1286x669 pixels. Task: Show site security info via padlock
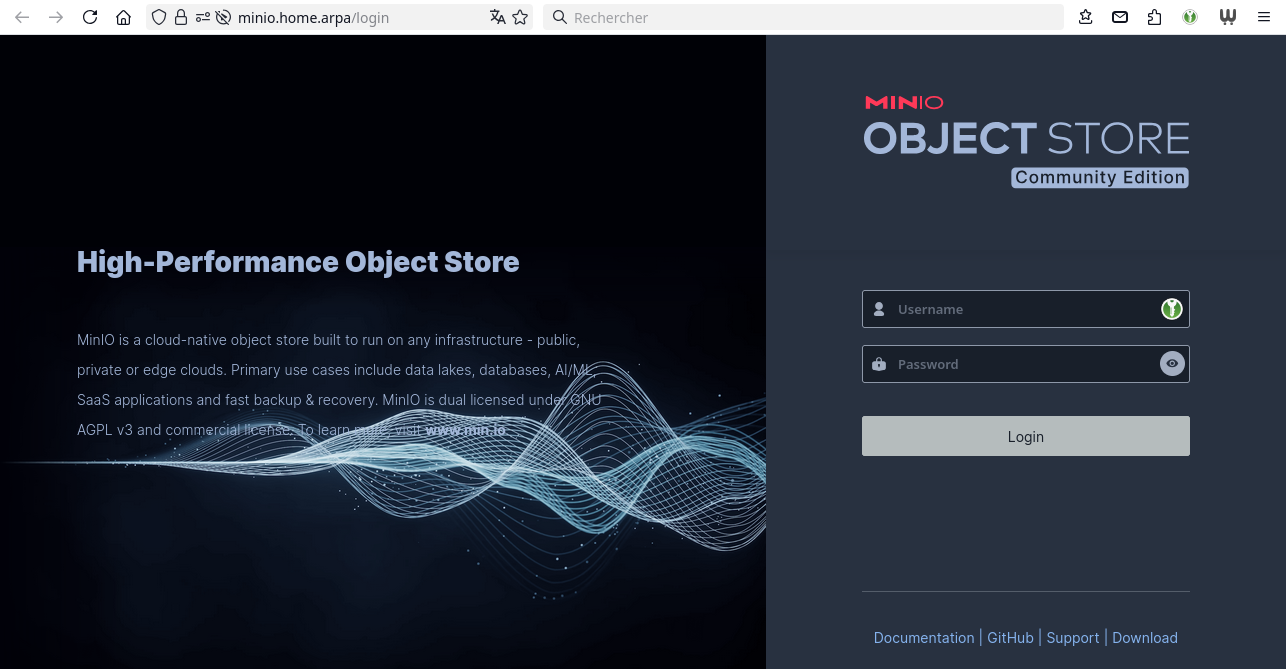(181, 17)
